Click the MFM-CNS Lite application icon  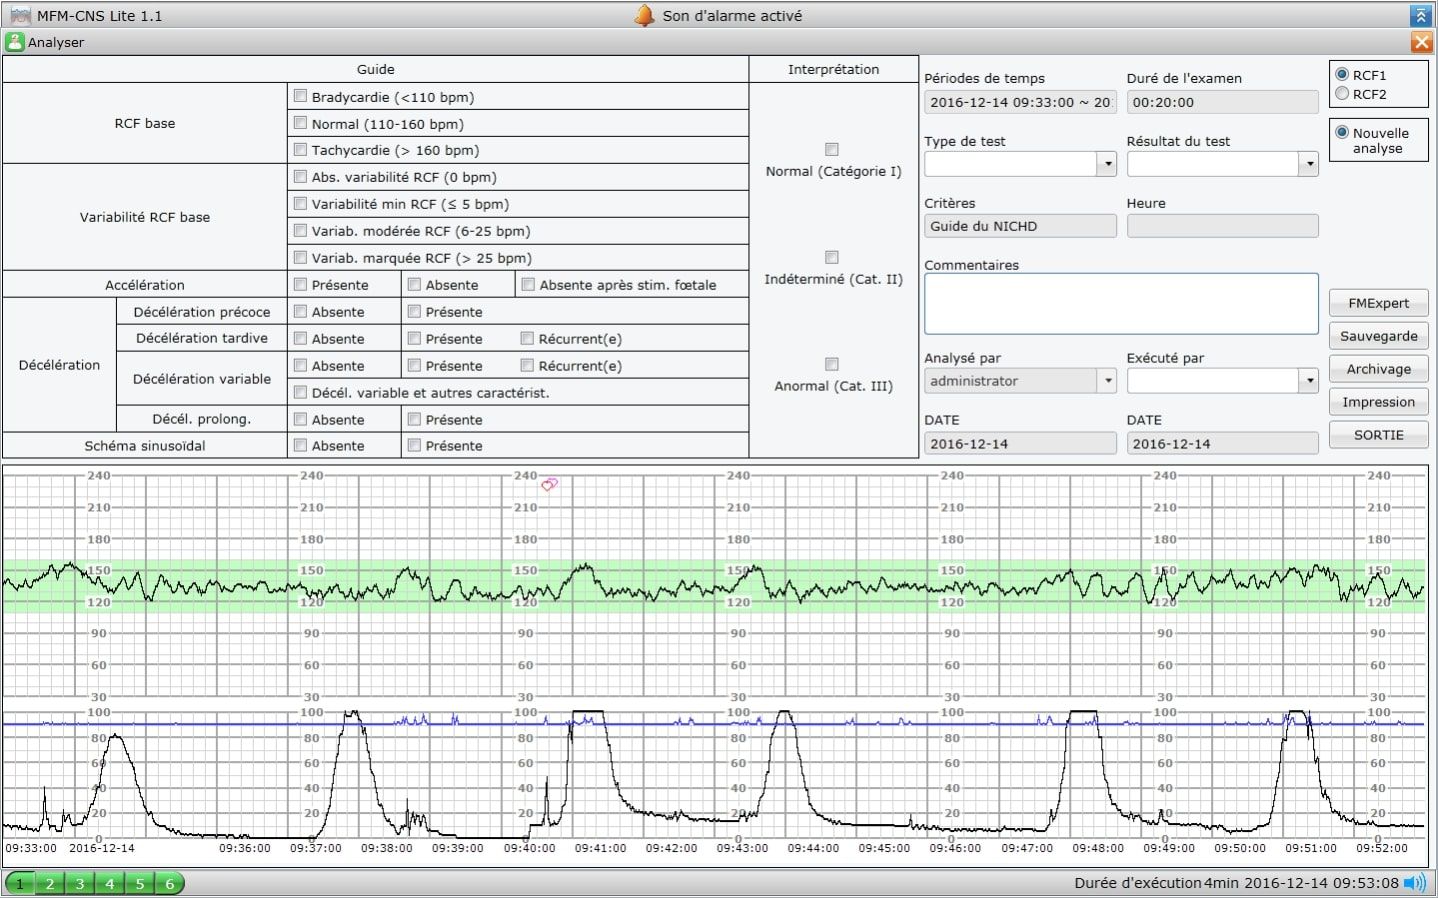click(x=20, y=15)
